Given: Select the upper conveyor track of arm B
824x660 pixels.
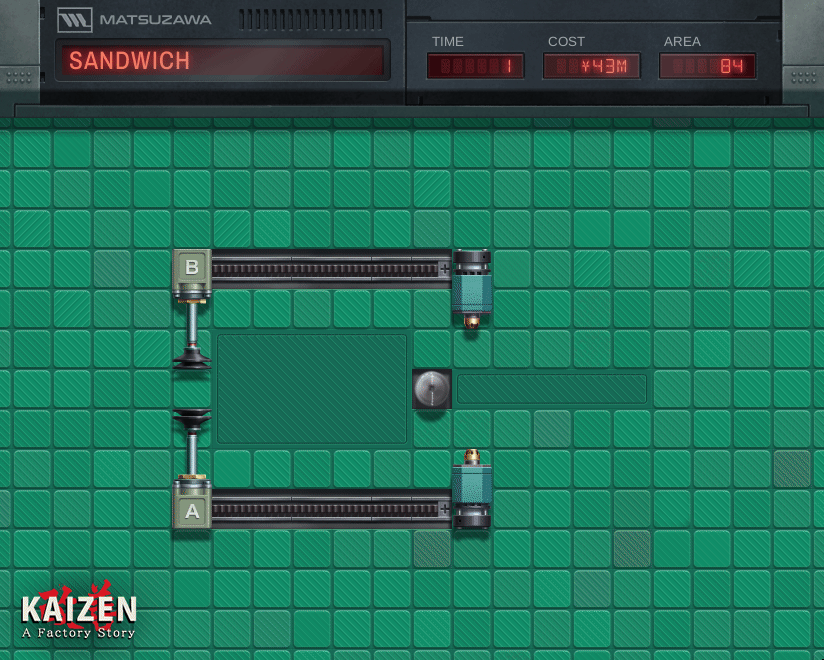Looking at the screenshot, I should (x=331, y=269).
